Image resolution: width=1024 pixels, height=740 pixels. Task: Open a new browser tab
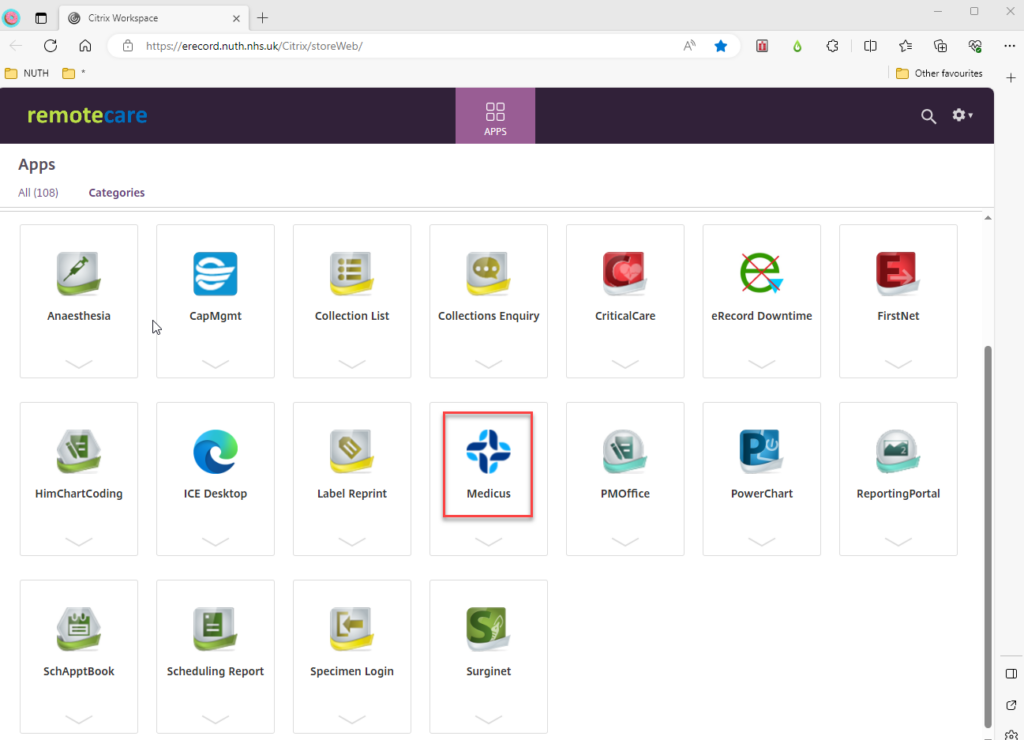(263, 18)
